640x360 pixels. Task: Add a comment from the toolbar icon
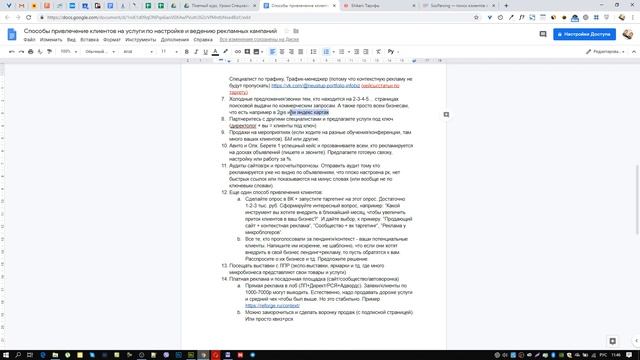click(x=247, y=52)
